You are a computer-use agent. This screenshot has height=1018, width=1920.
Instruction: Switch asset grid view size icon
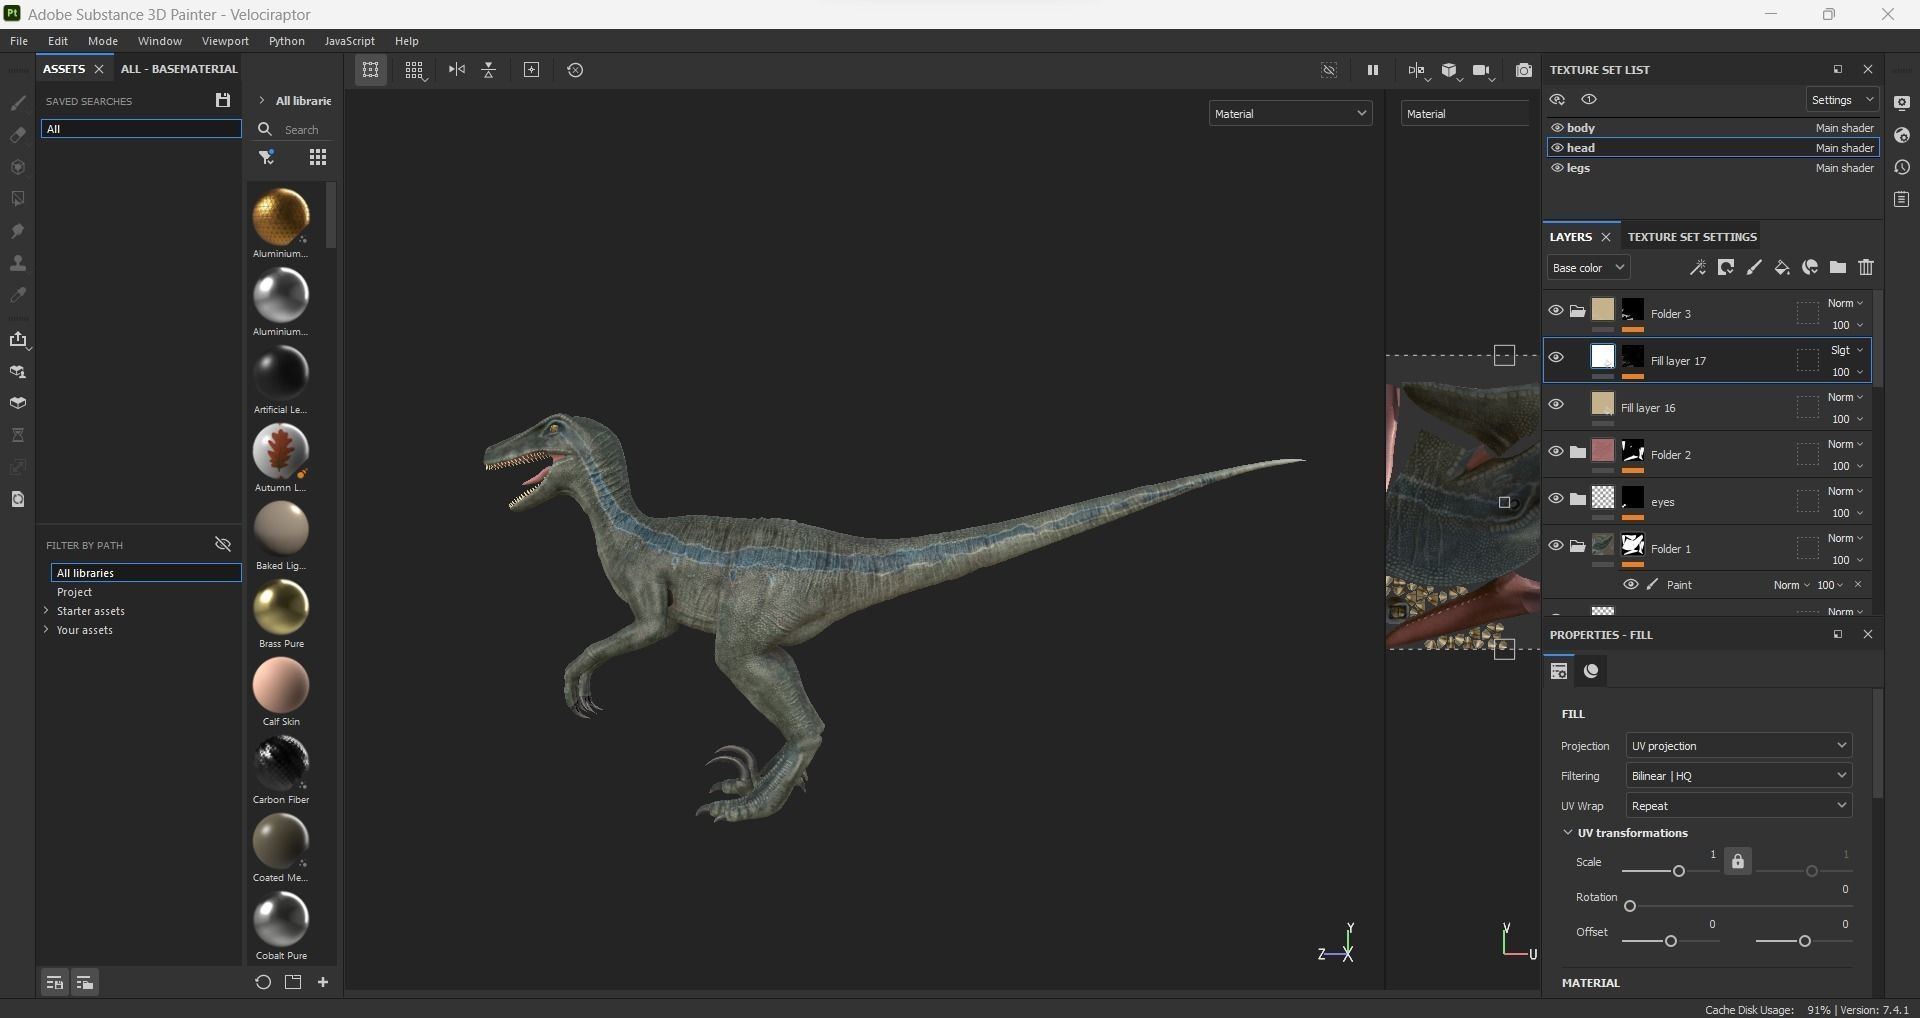318,157
